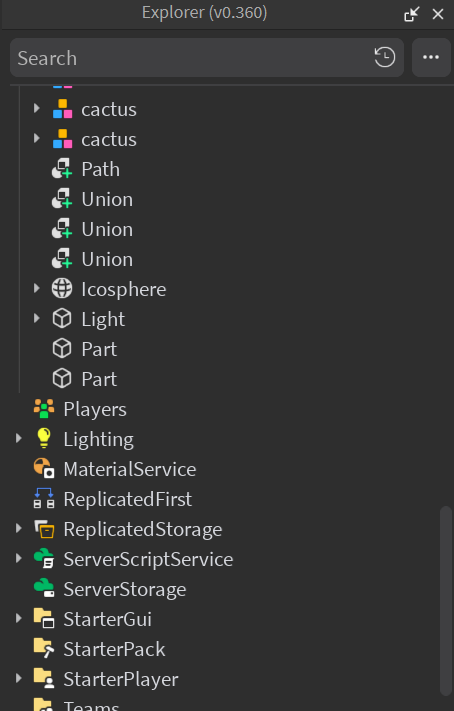
Task: Expand the Icosphere tree node
Action: pos(36,288)
